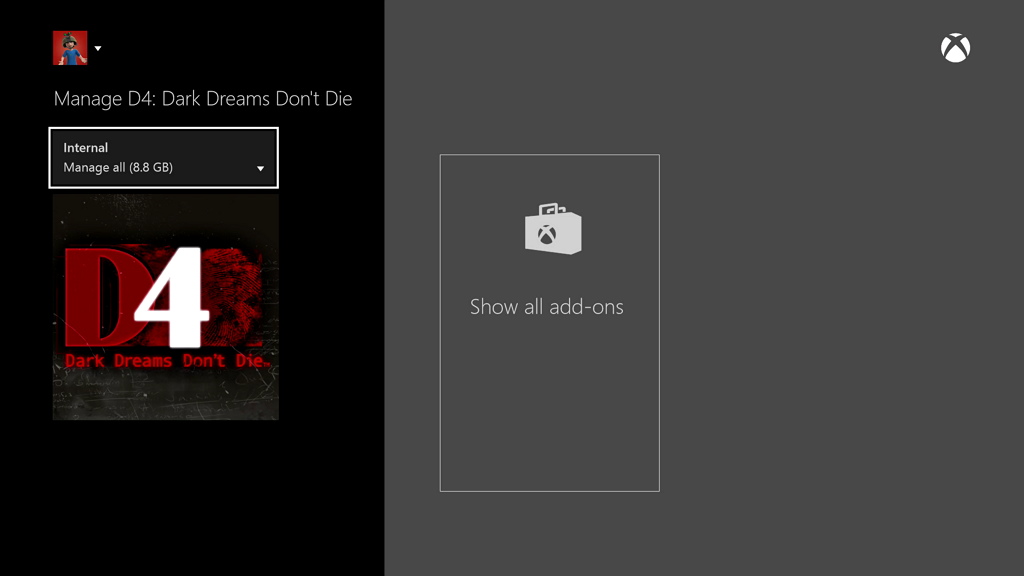Open the Show all add-ons tile
This screenshot has width=1024, height=576.
pos(549,323)
